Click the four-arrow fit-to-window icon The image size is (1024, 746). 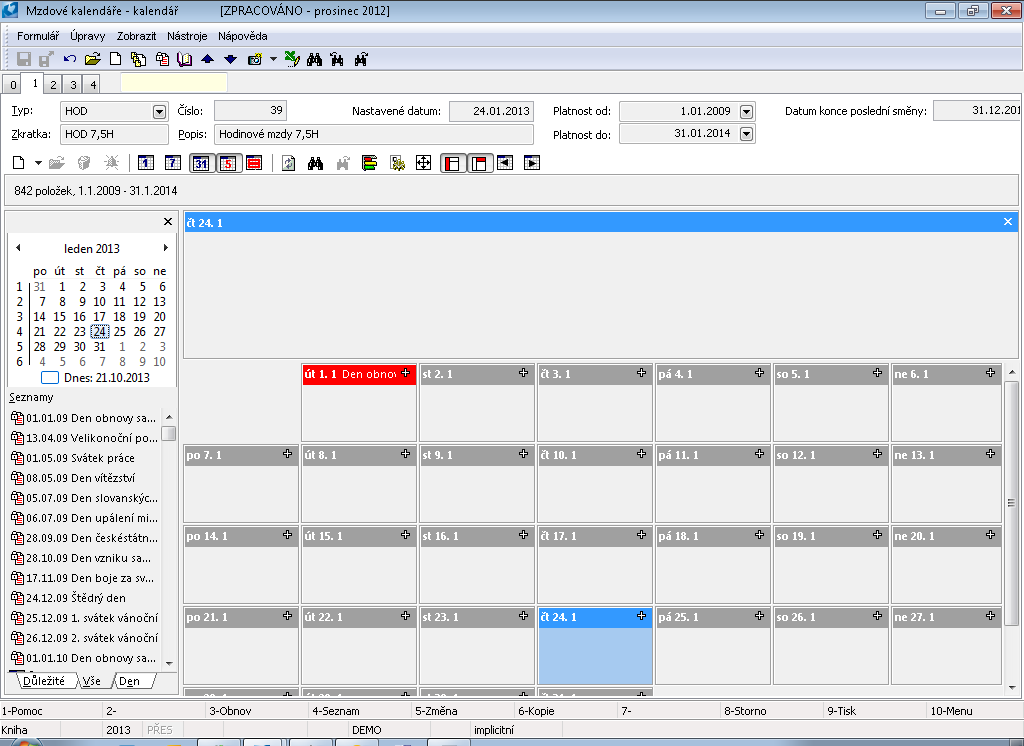[x=423, y=163]
